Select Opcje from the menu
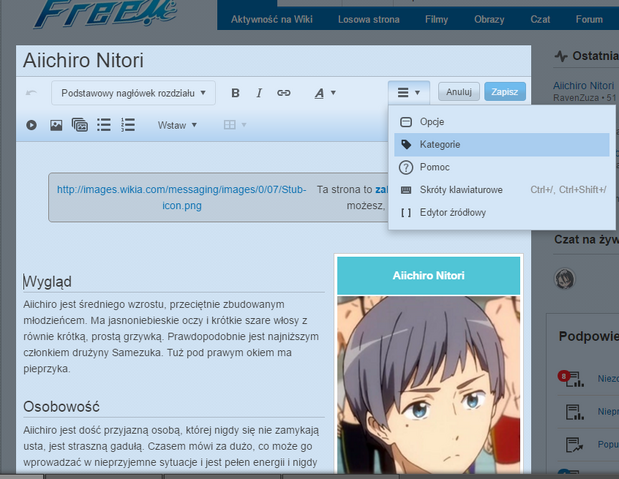Screen dimensions: 619x479 [x=501, y=122]
